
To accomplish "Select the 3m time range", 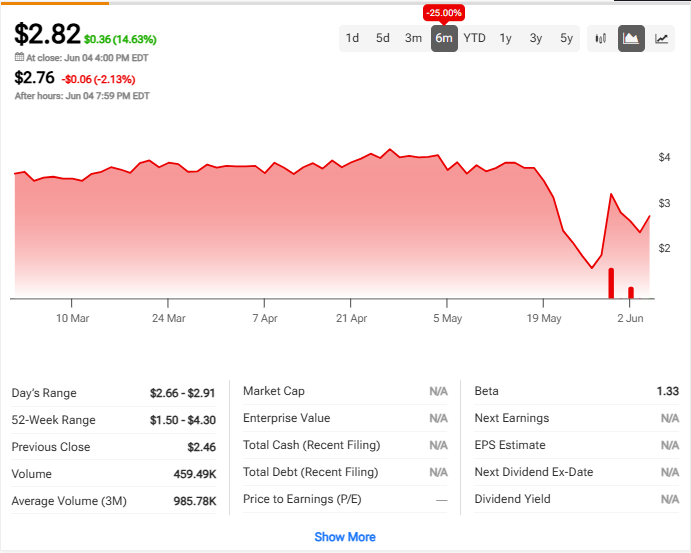I will point(413,38).
